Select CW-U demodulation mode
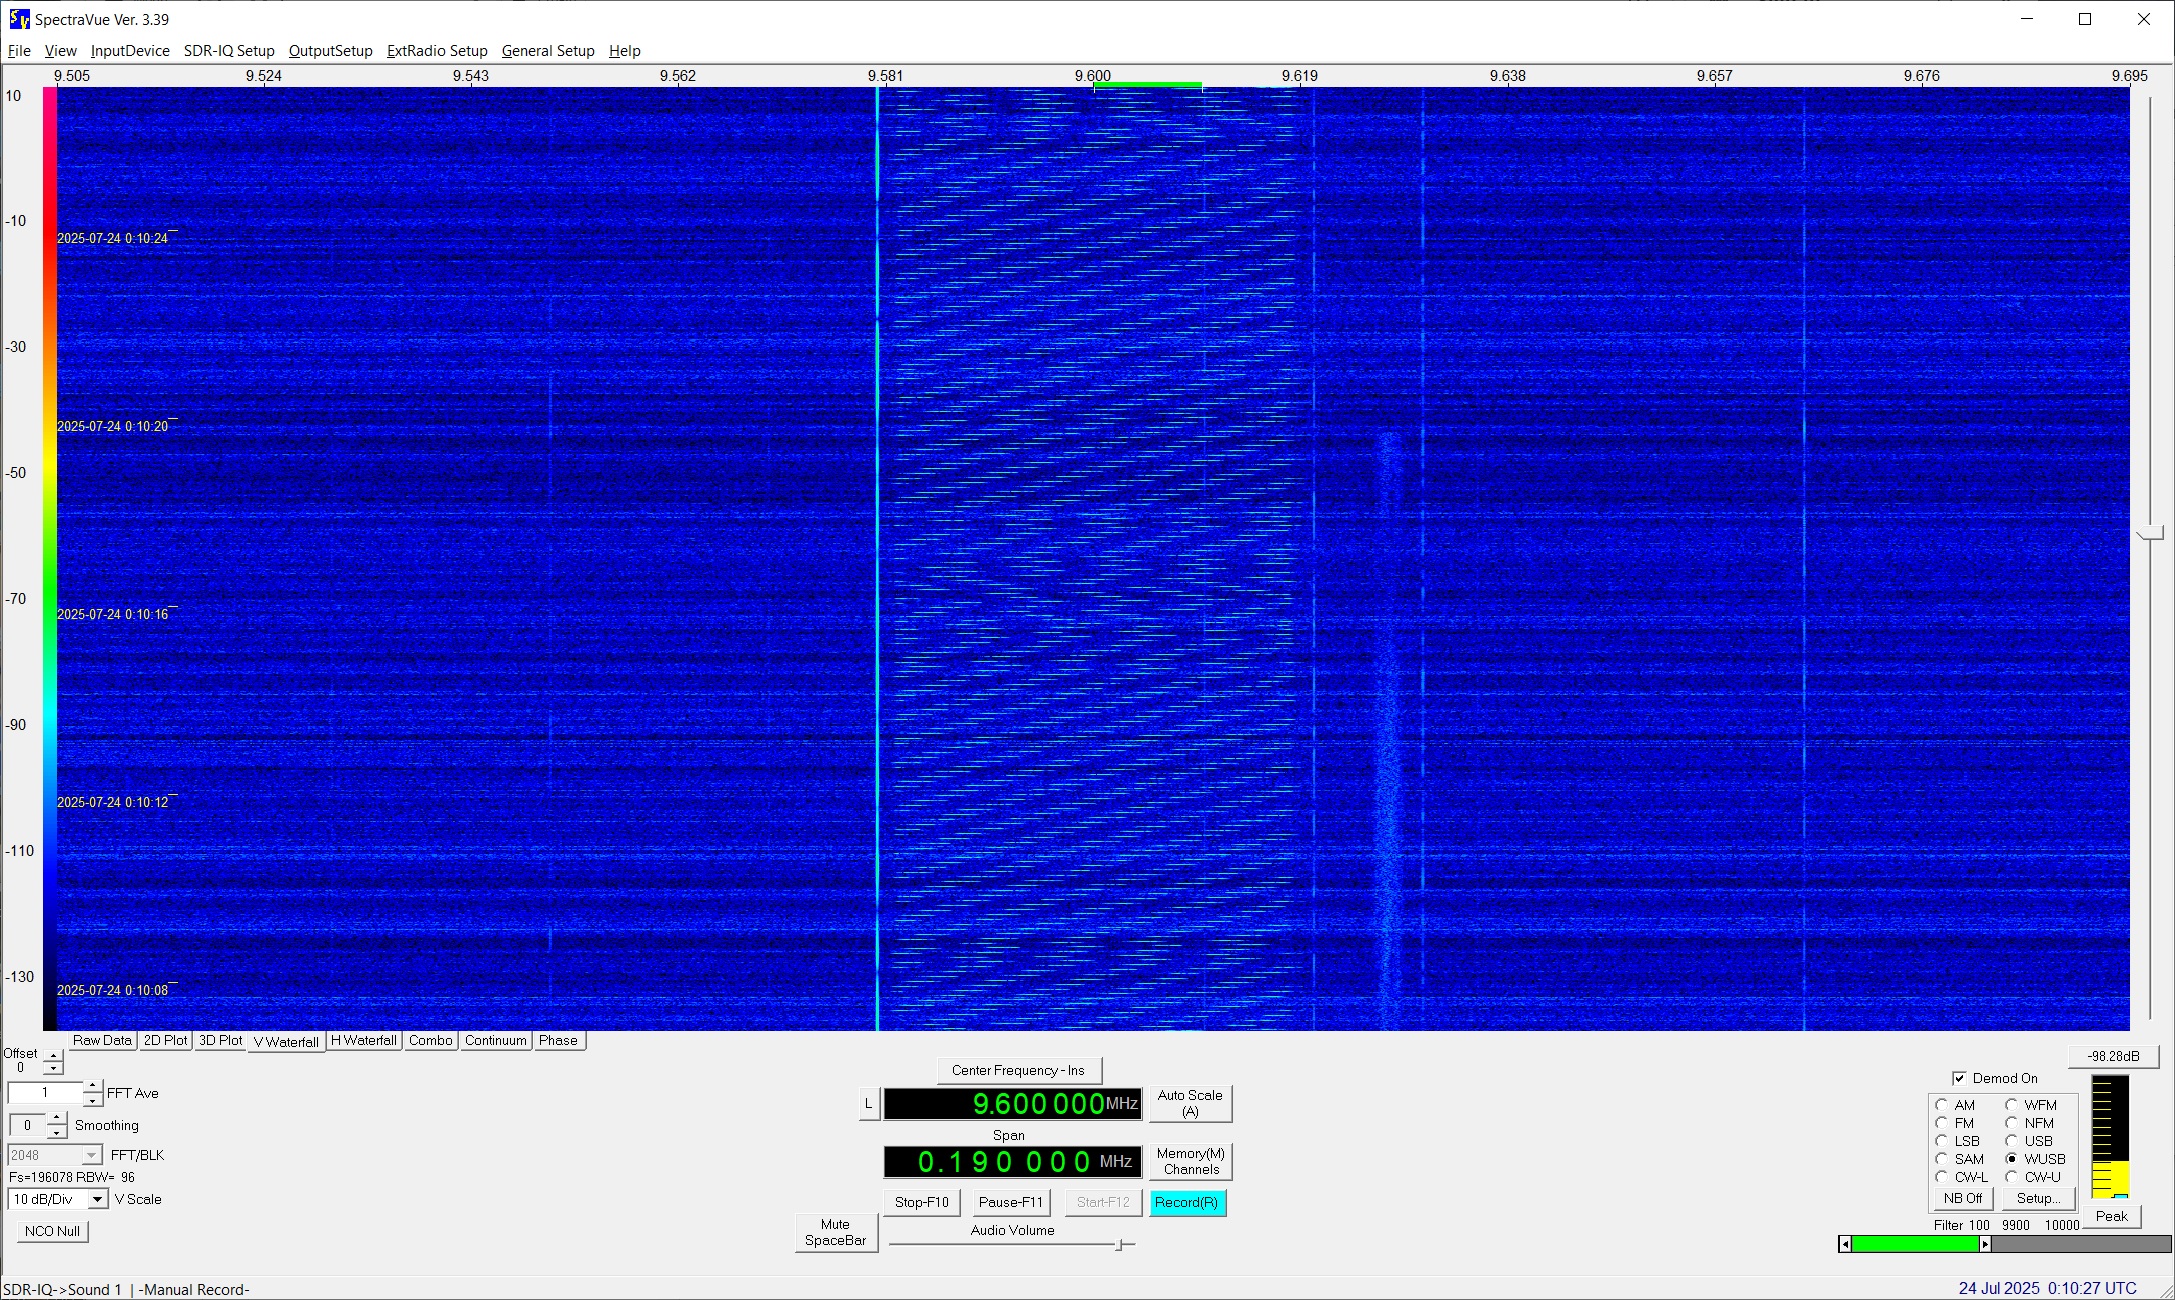This screenshot has height=1300, width=2175. click(x=2011, y=1177)
